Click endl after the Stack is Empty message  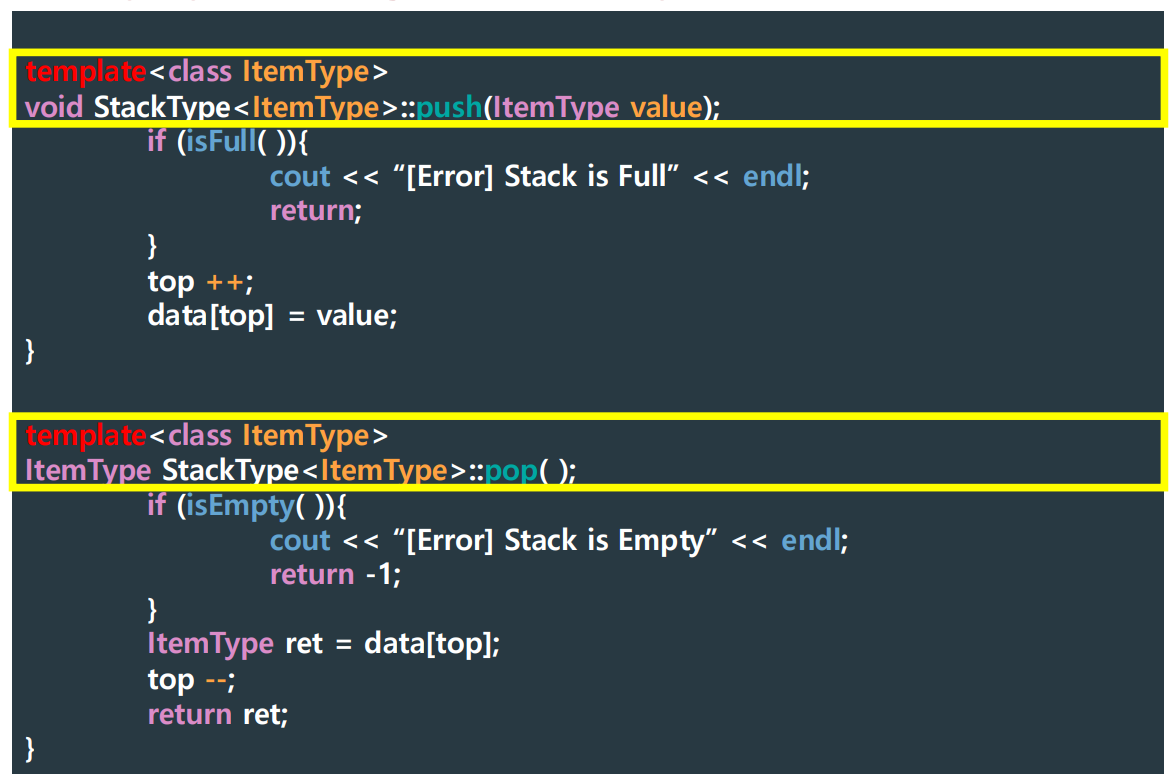[x=811, y=541]
